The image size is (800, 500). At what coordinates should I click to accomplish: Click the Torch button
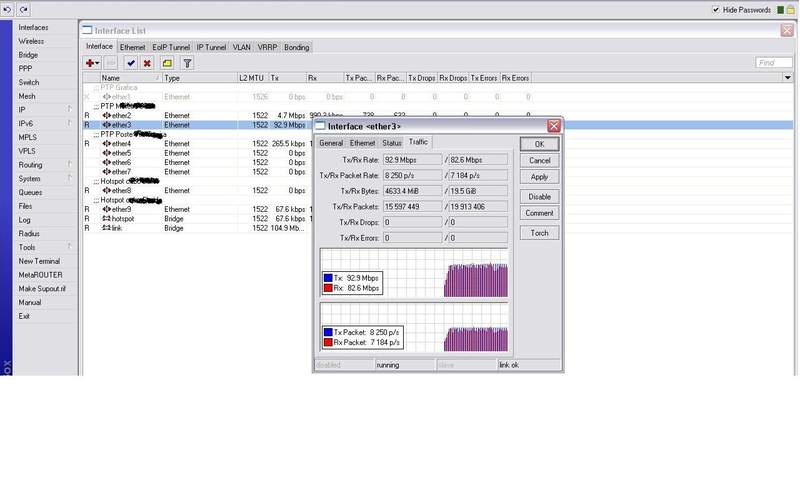point(539,233)
